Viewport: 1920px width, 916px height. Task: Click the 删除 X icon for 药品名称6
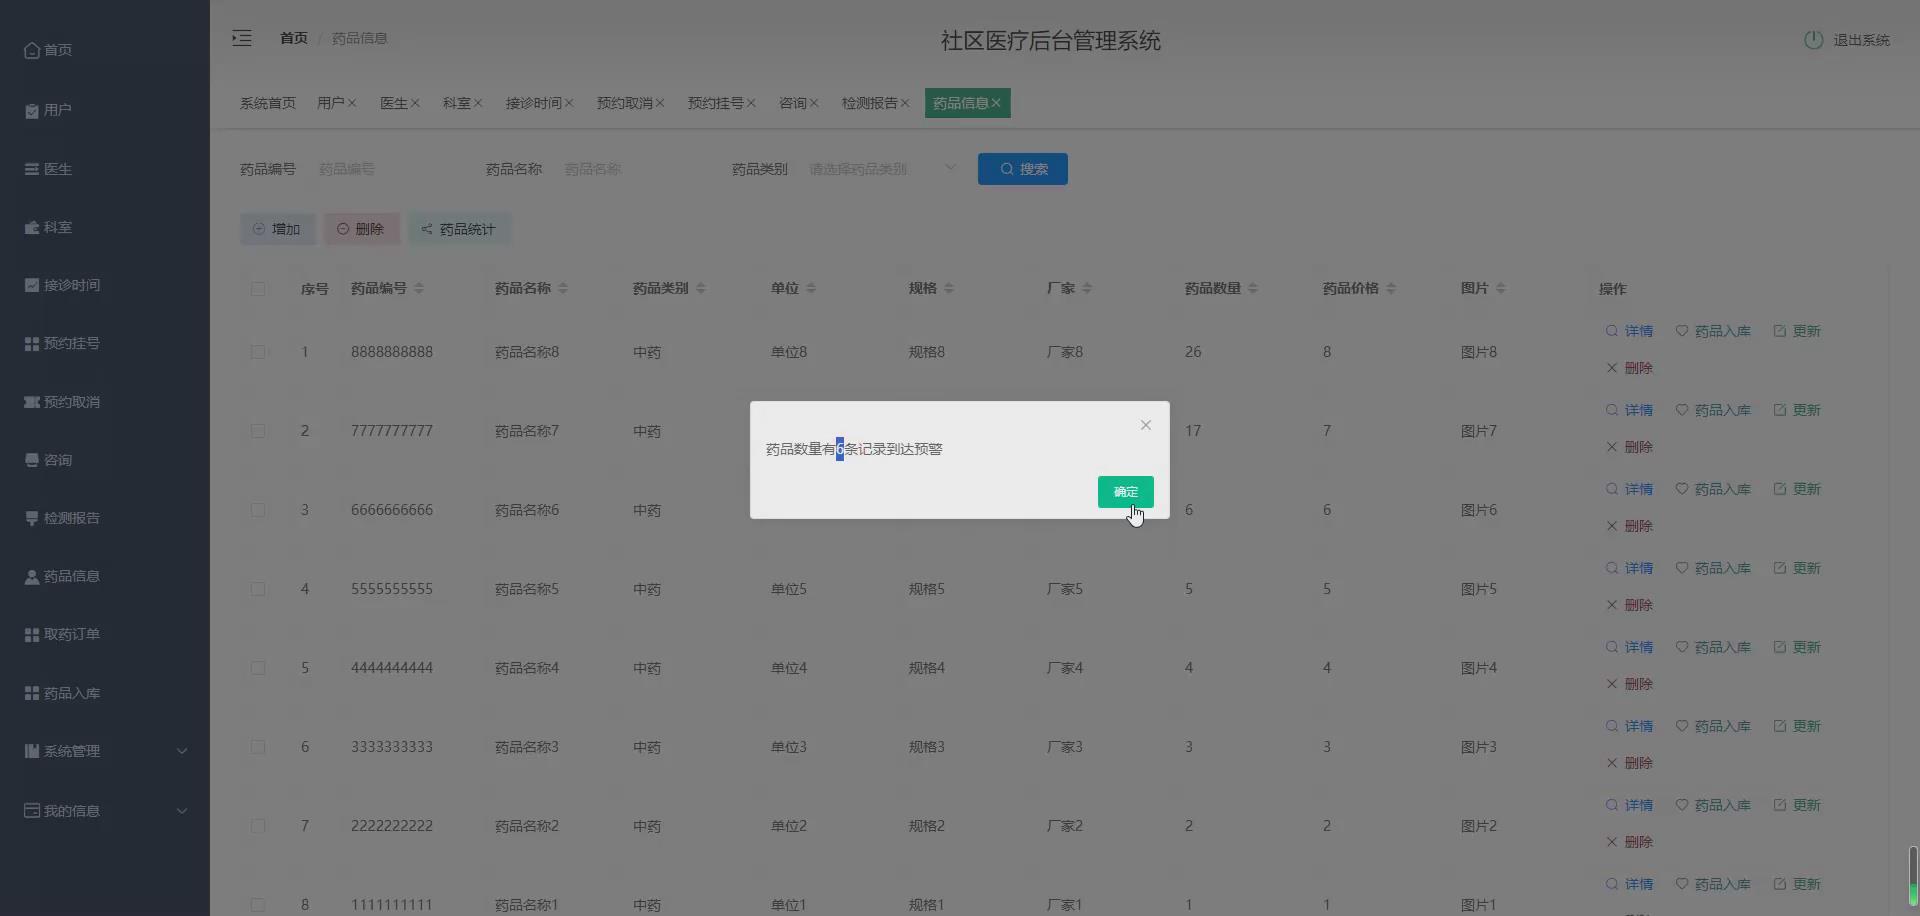click(x=1610, y=525)
